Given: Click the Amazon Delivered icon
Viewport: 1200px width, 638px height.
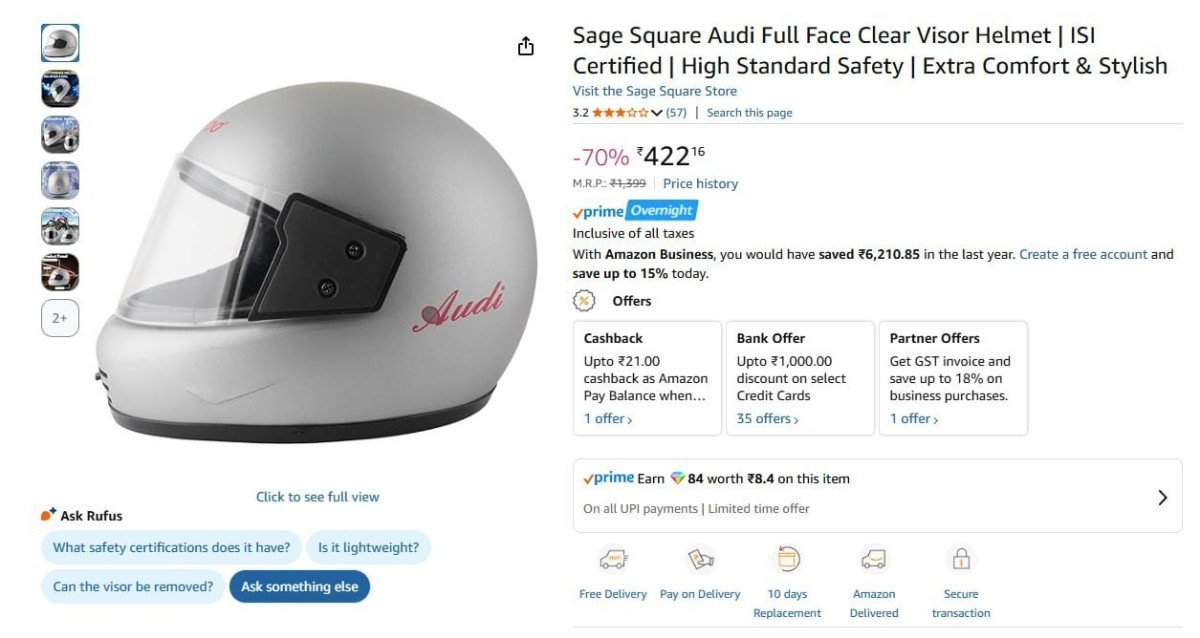Looking at the screenshot, I should 874,559.
